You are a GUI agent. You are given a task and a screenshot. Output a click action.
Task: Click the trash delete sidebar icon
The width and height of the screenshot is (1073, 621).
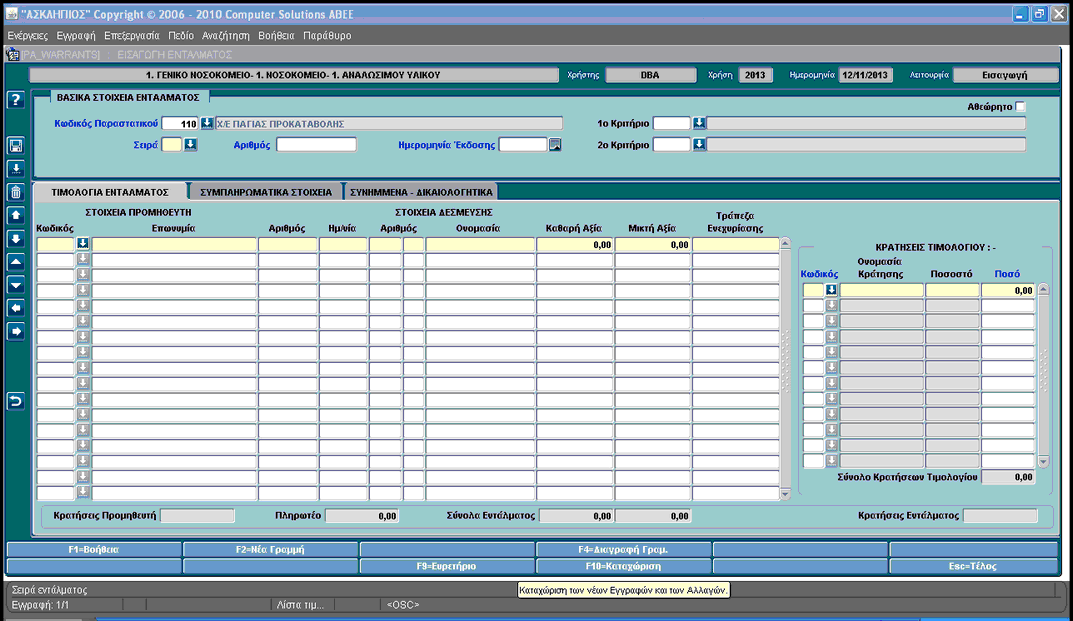(x=16, y=192)
